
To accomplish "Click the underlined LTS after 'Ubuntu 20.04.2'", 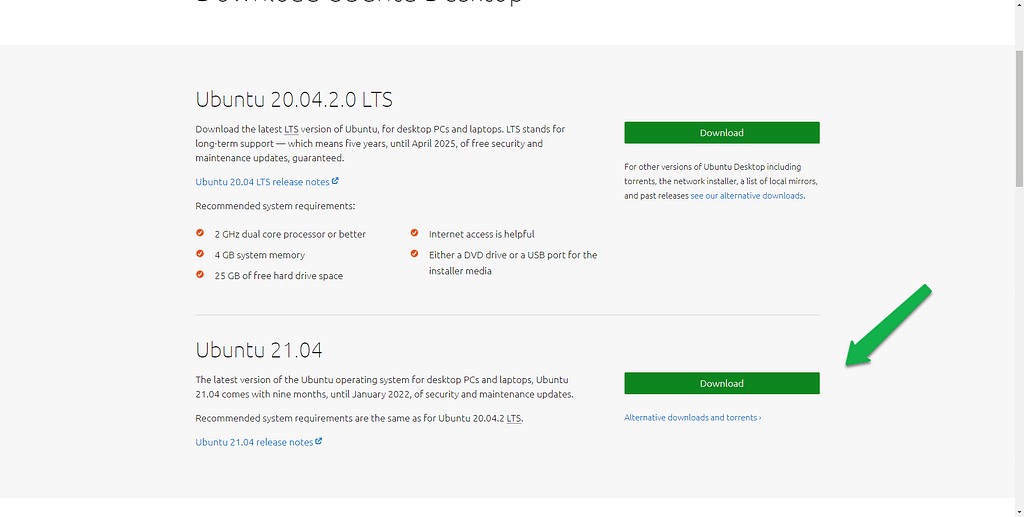I will 514,418.
